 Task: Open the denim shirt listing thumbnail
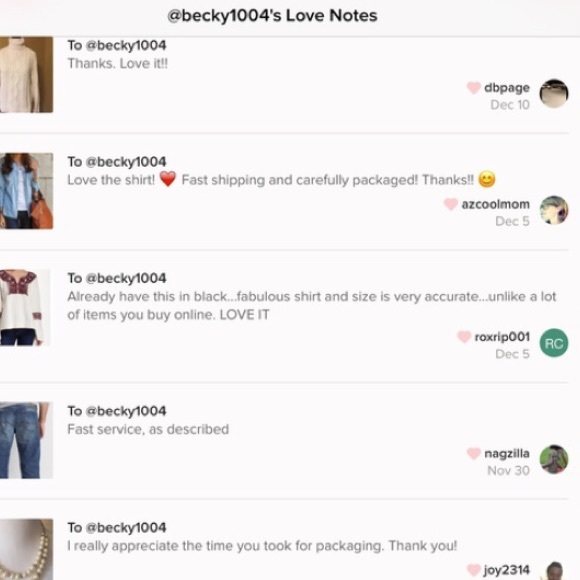(x=26, y=191)
